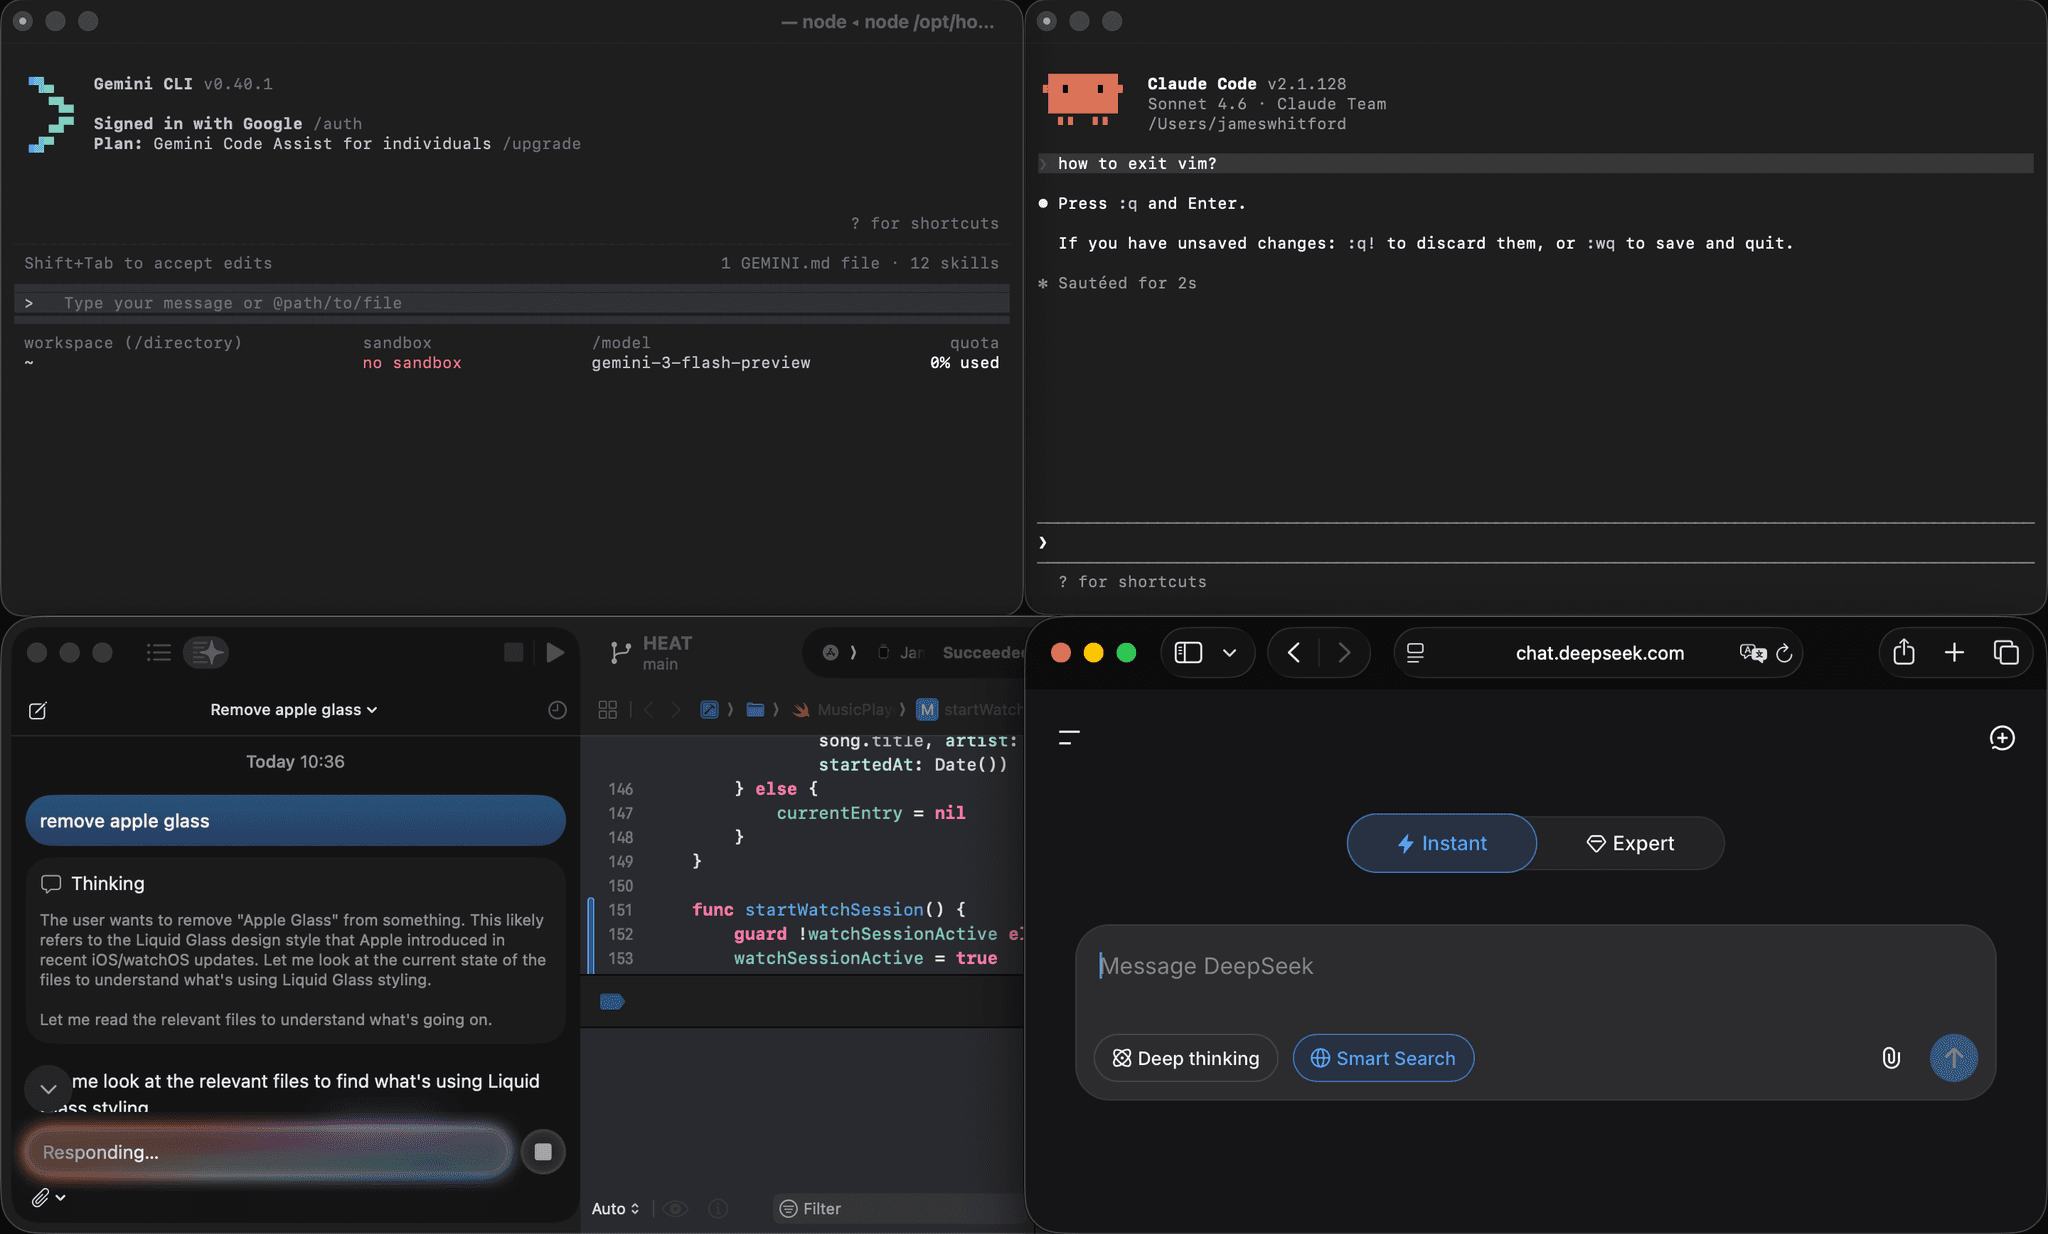Click the Responding message field
Viewport: 2048px width, 1234px height.
click(268, 1152)
